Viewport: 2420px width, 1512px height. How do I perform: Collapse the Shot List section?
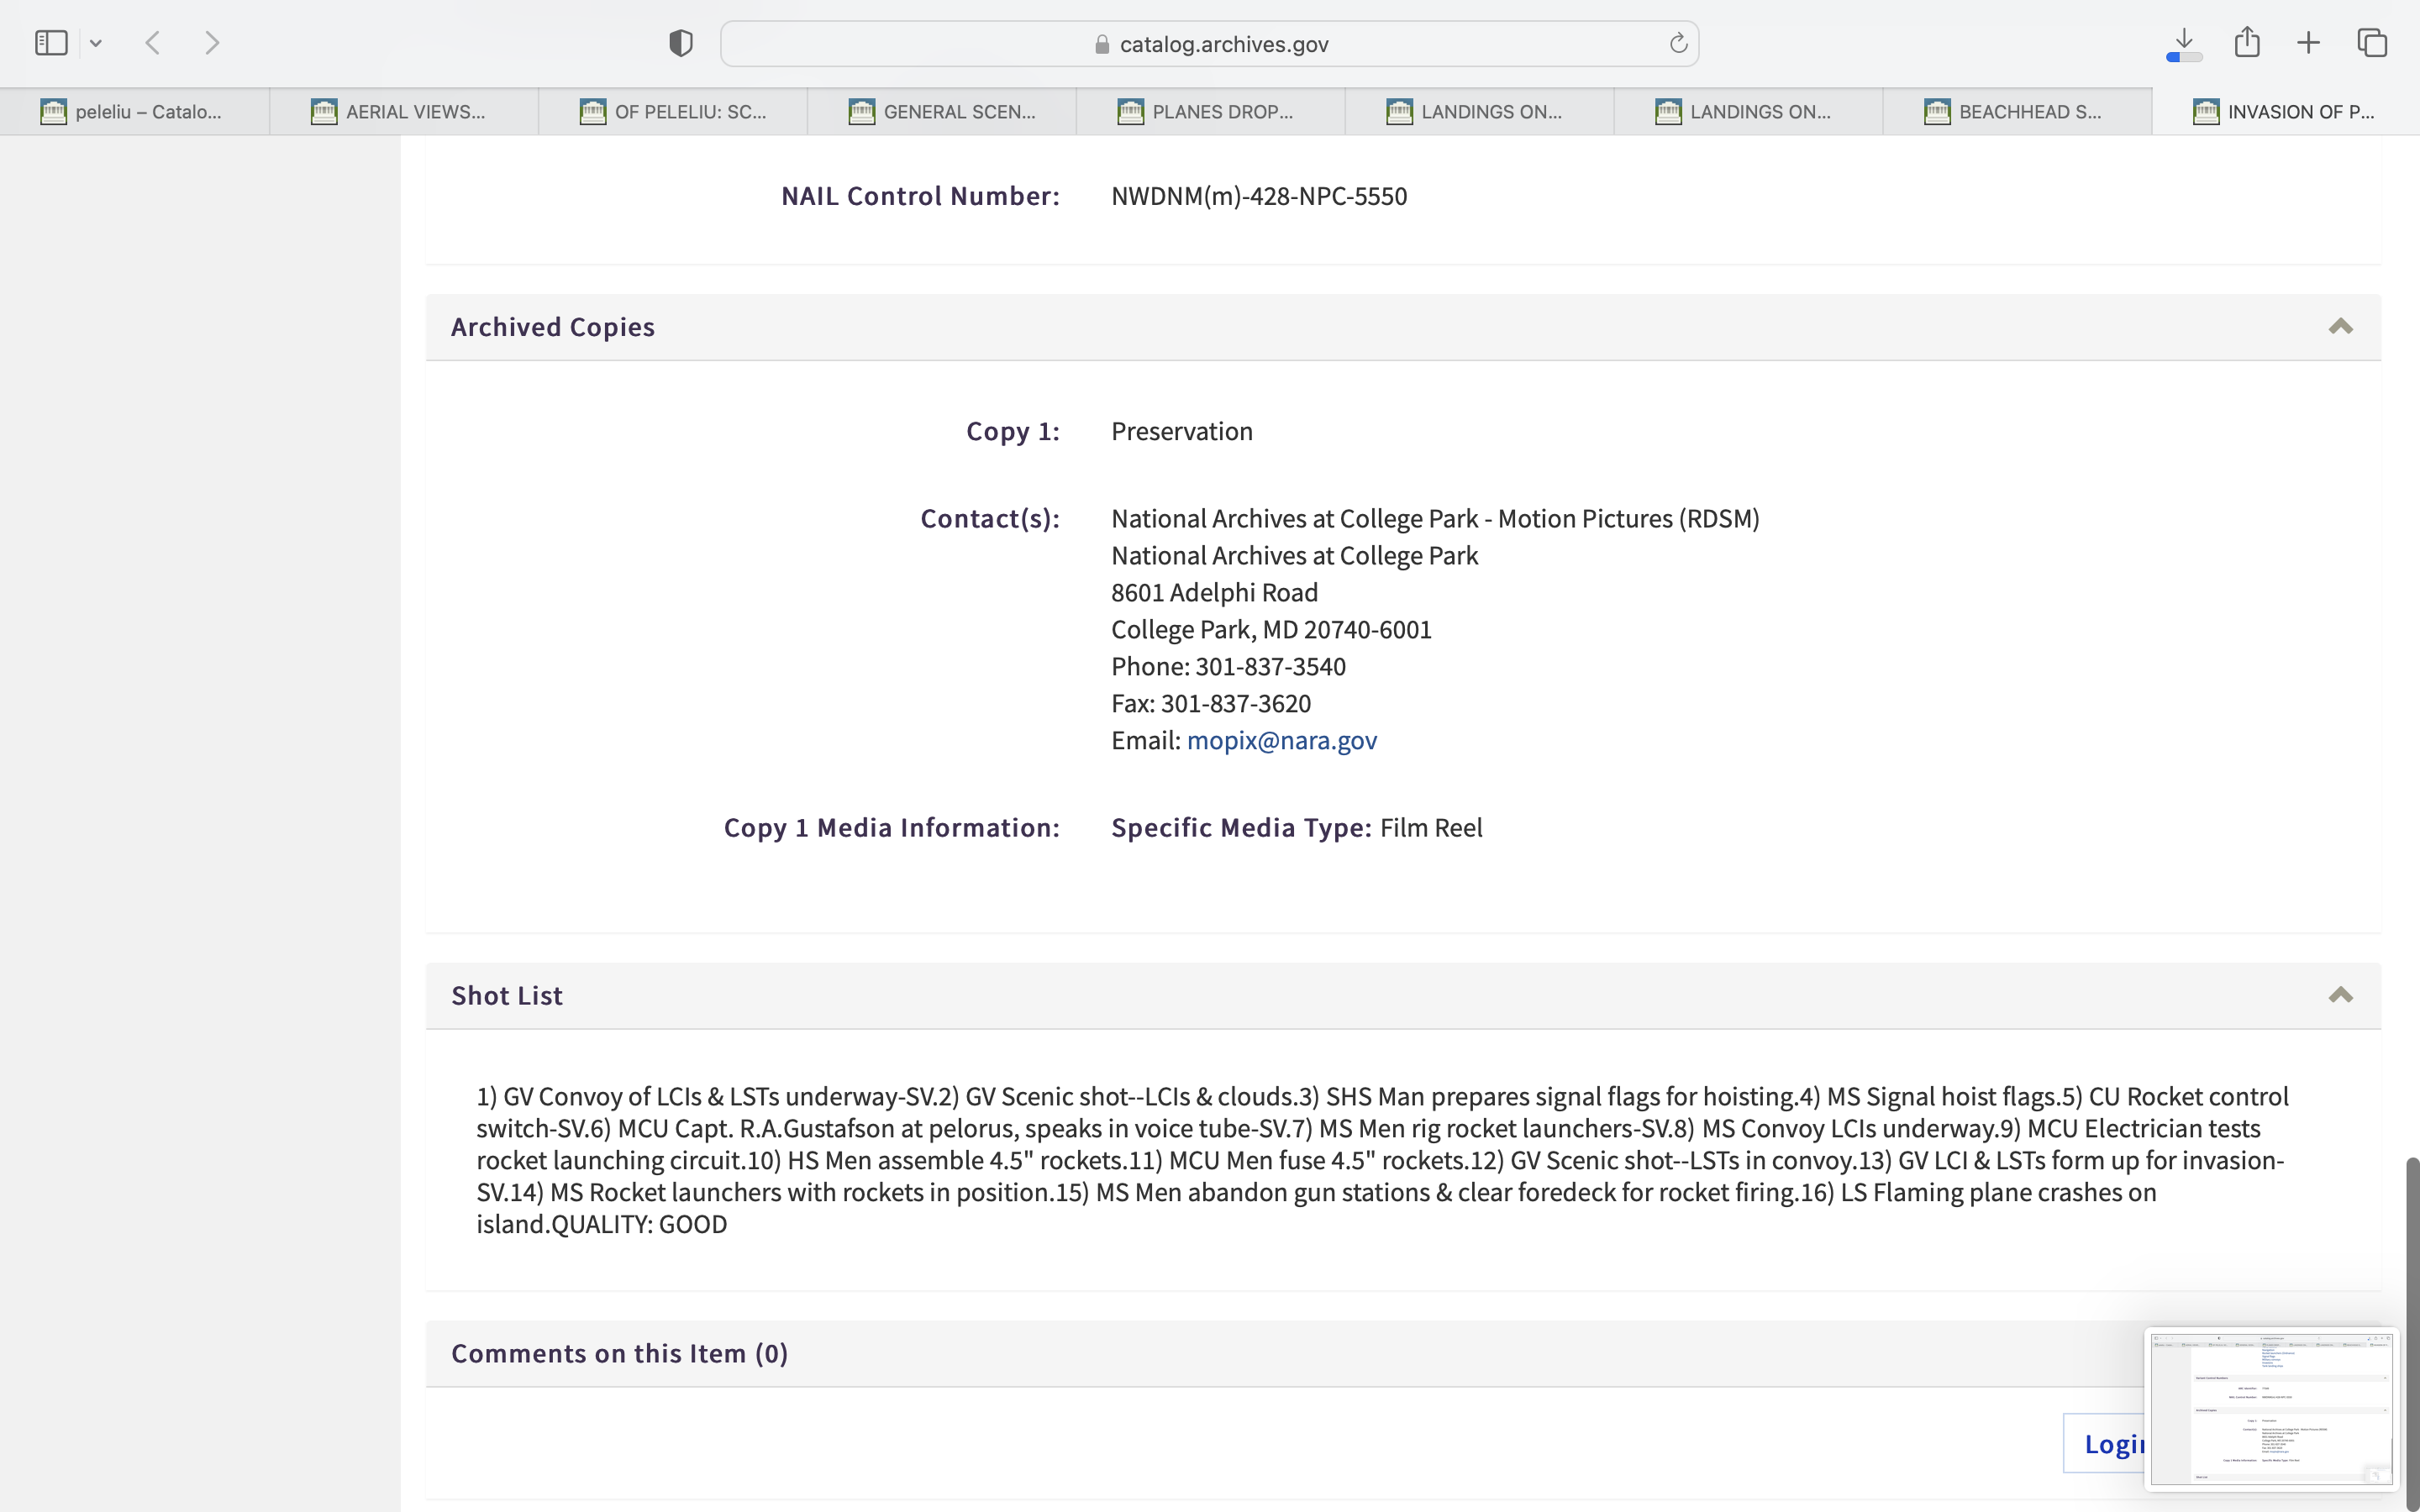2340,995
